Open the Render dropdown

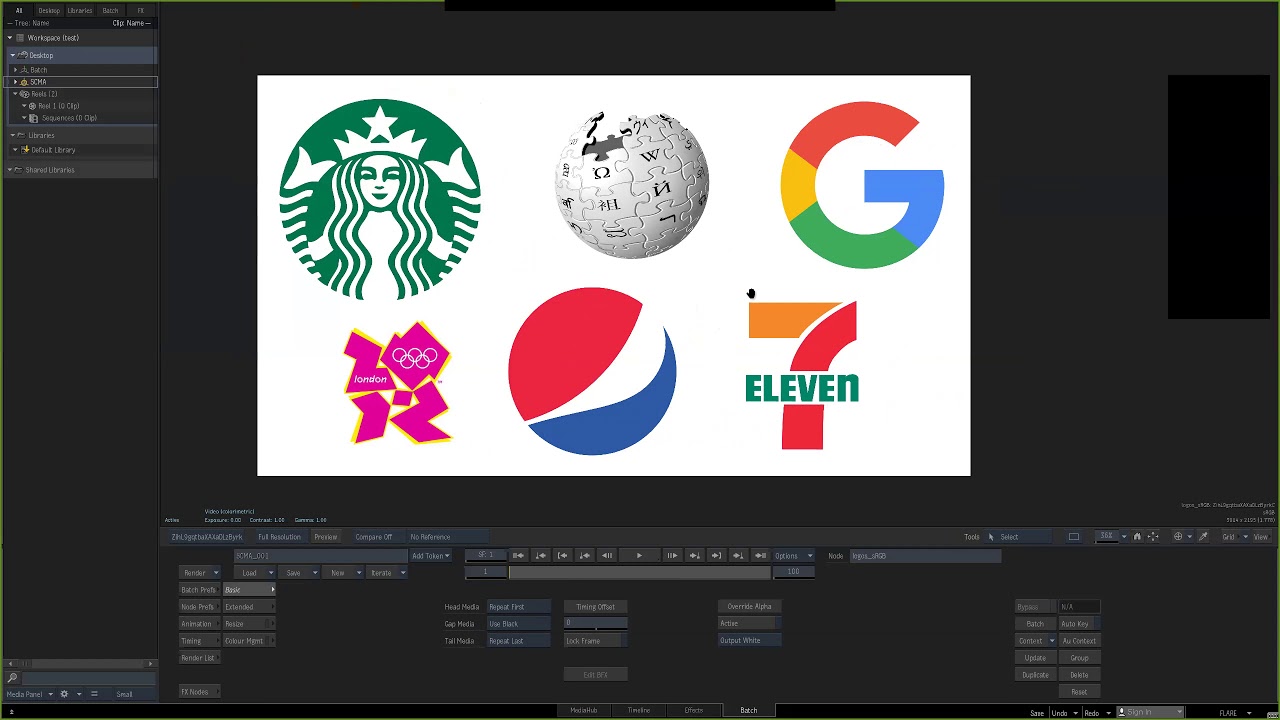pos(200,573)
